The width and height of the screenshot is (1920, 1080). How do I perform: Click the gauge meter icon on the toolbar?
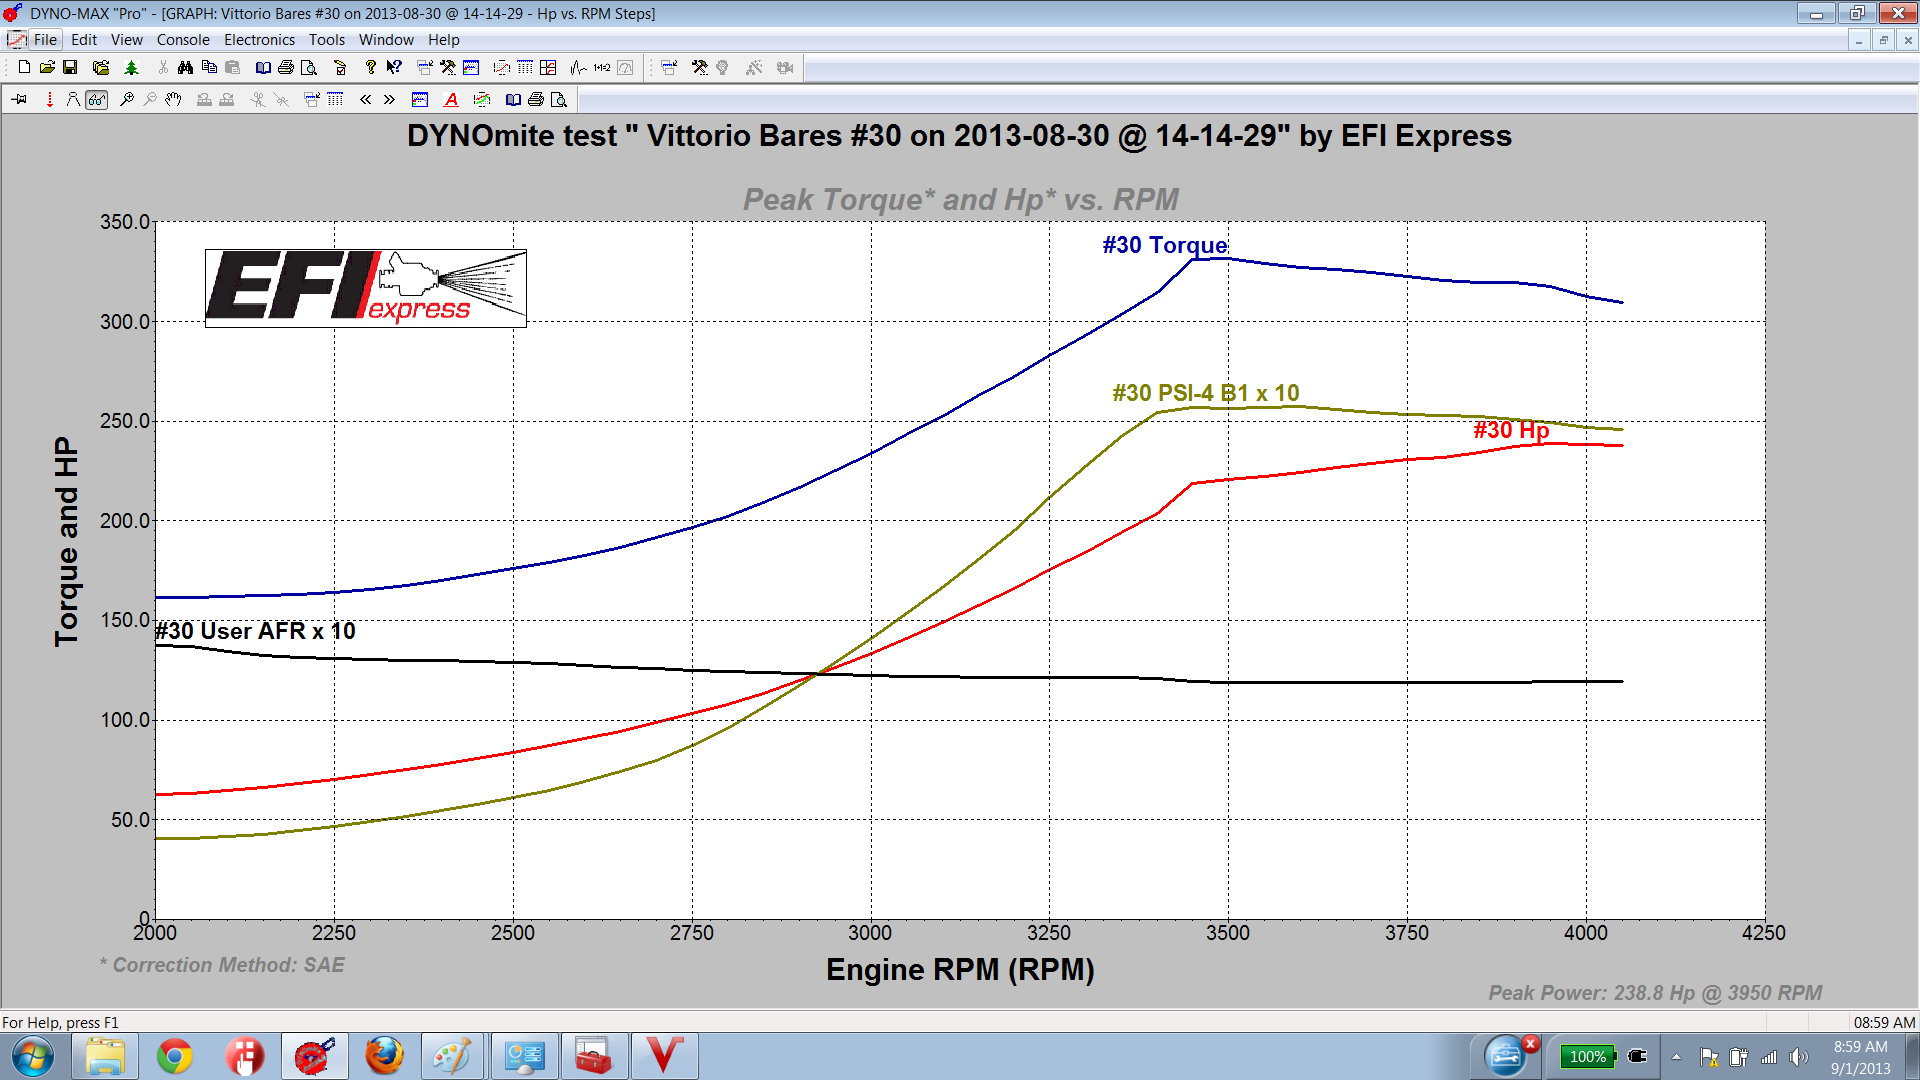626,68
